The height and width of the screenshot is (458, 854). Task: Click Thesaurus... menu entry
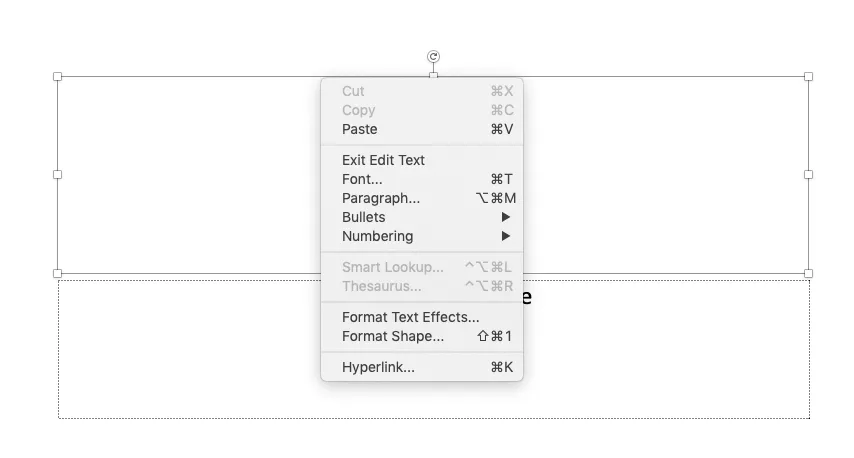[381, 286]
